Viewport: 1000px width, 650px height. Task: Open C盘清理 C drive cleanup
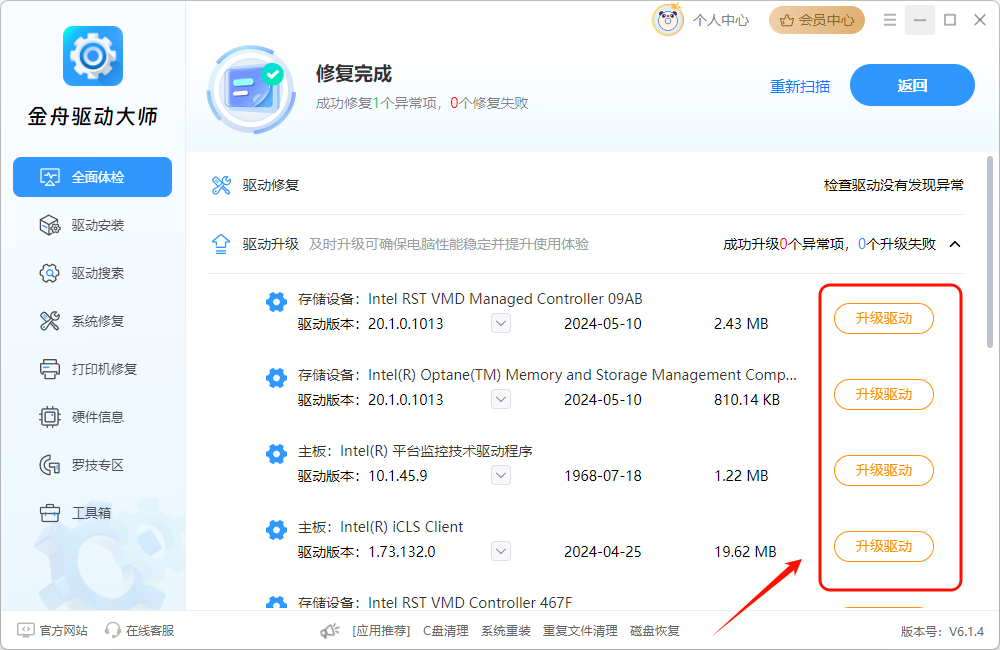446,631
